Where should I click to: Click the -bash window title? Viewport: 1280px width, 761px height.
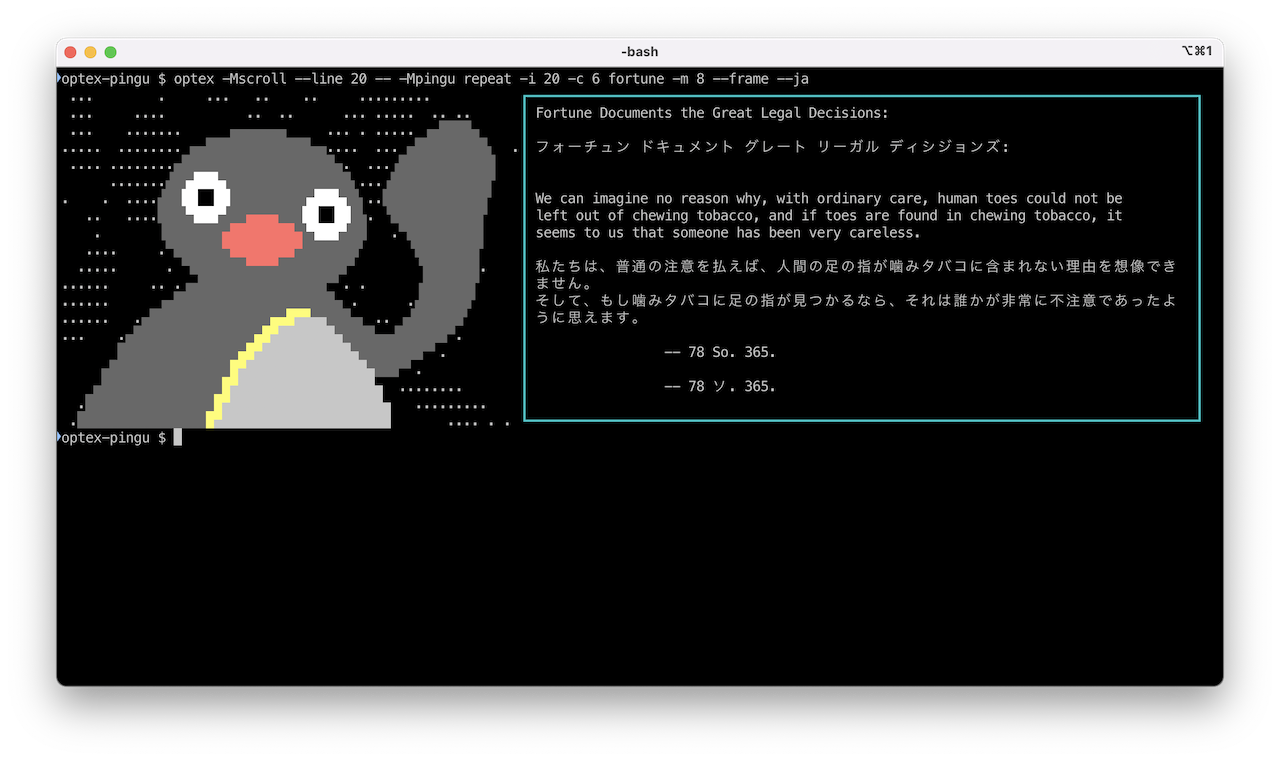(x=640, y=52)
